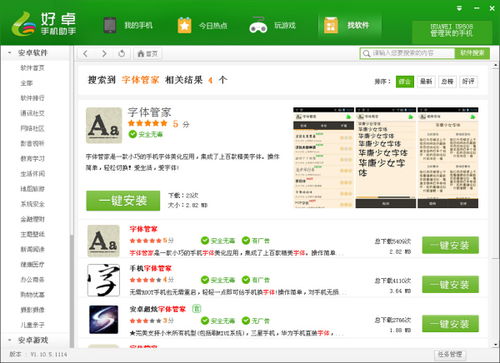Screen dimensions: 500x363
Task: Sort results by 综合
Action: pos(405,81)
